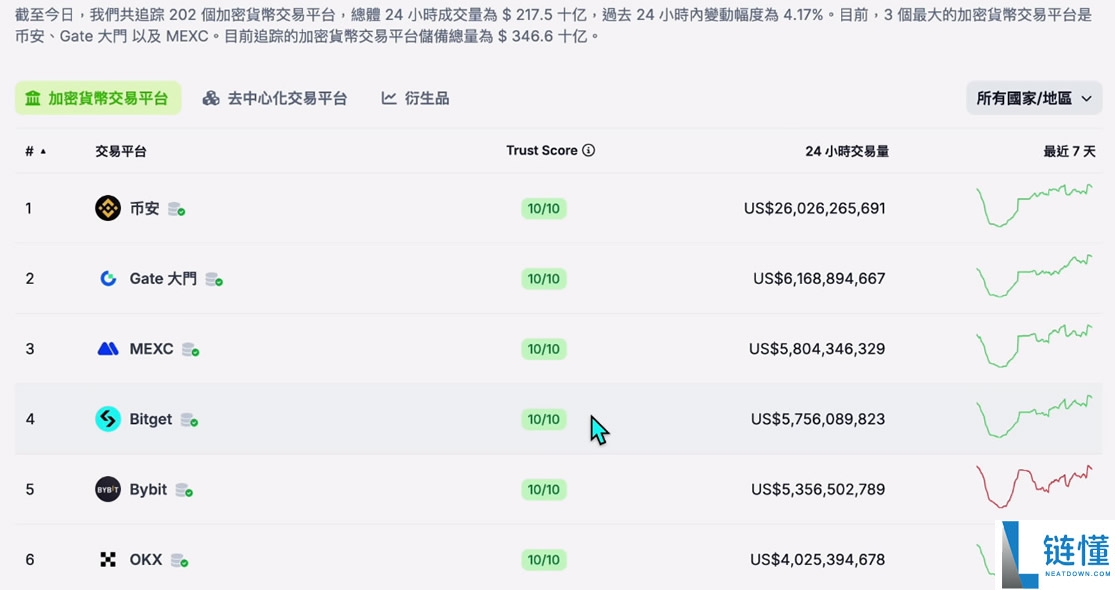This screenshot has height=590, width=1115.
Task: Click rank number 4 in the table
Action: click(30, 419)
